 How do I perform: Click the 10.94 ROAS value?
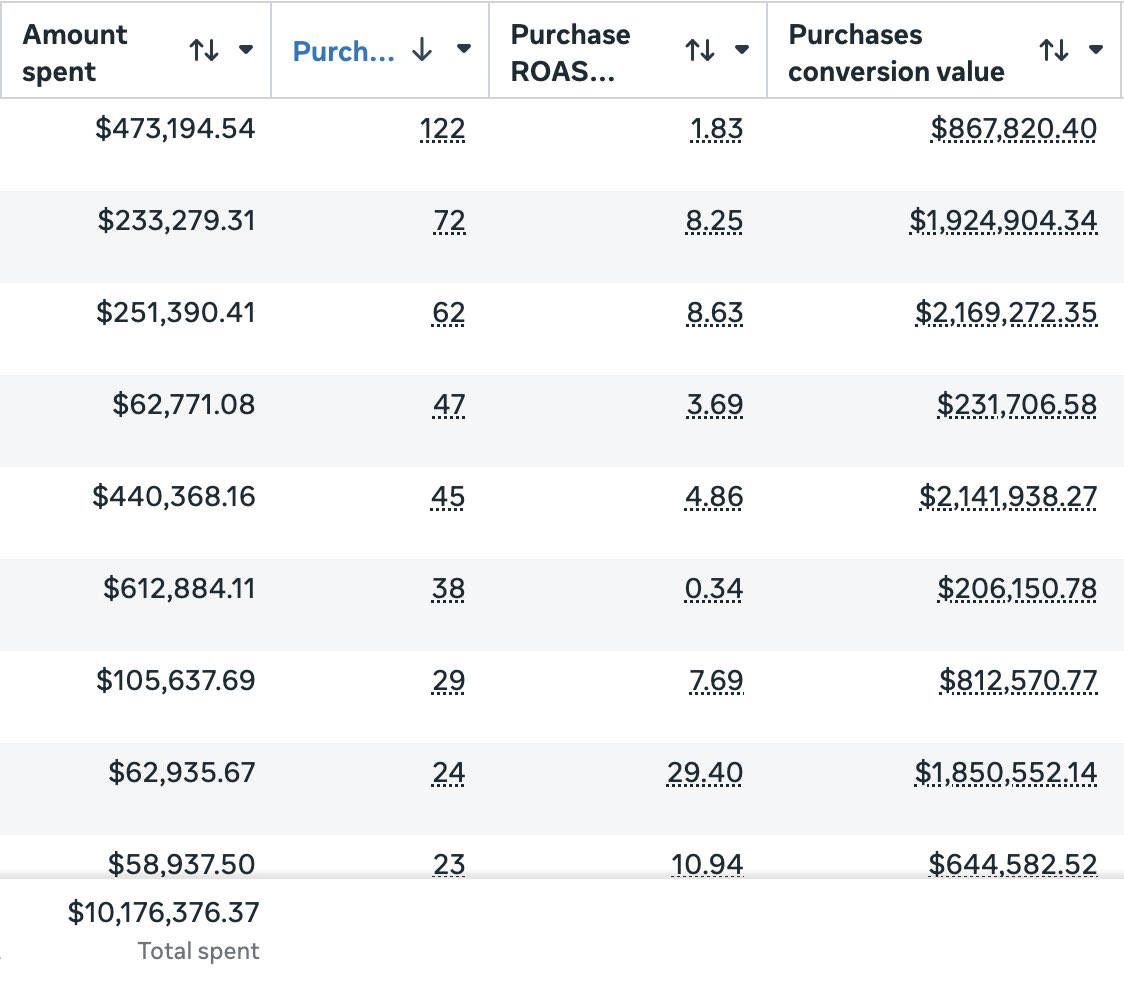[x=707, y=864]
